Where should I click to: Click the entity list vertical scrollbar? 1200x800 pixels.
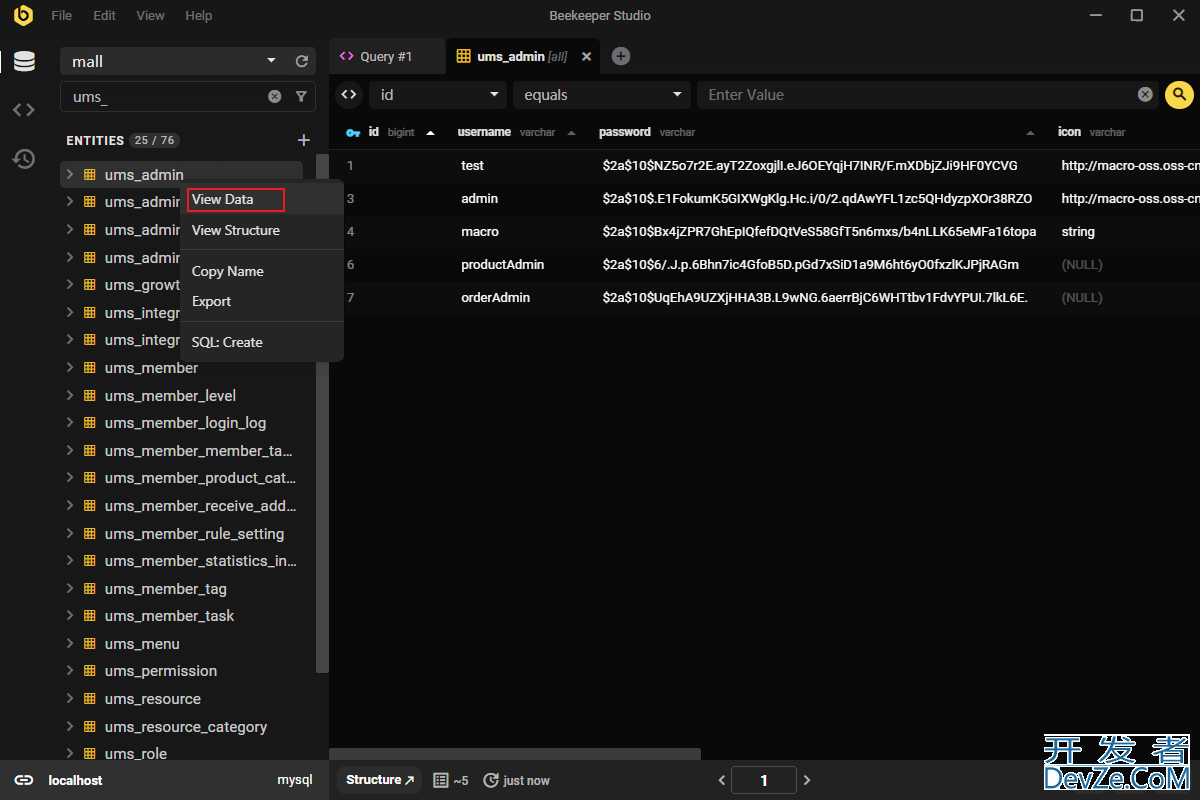321,412
